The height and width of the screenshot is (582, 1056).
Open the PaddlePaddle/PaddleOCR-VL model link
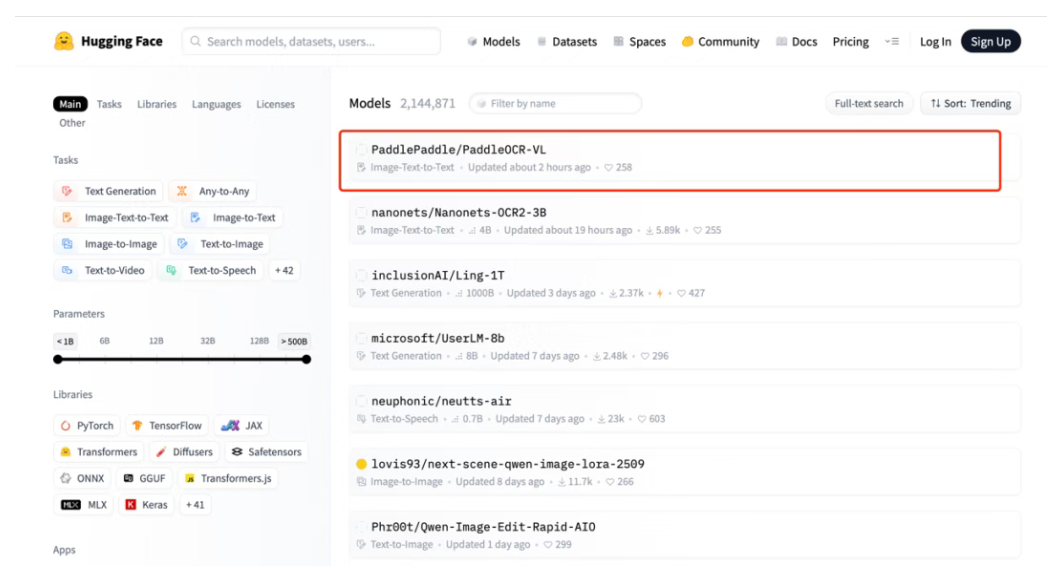(458, 150)
